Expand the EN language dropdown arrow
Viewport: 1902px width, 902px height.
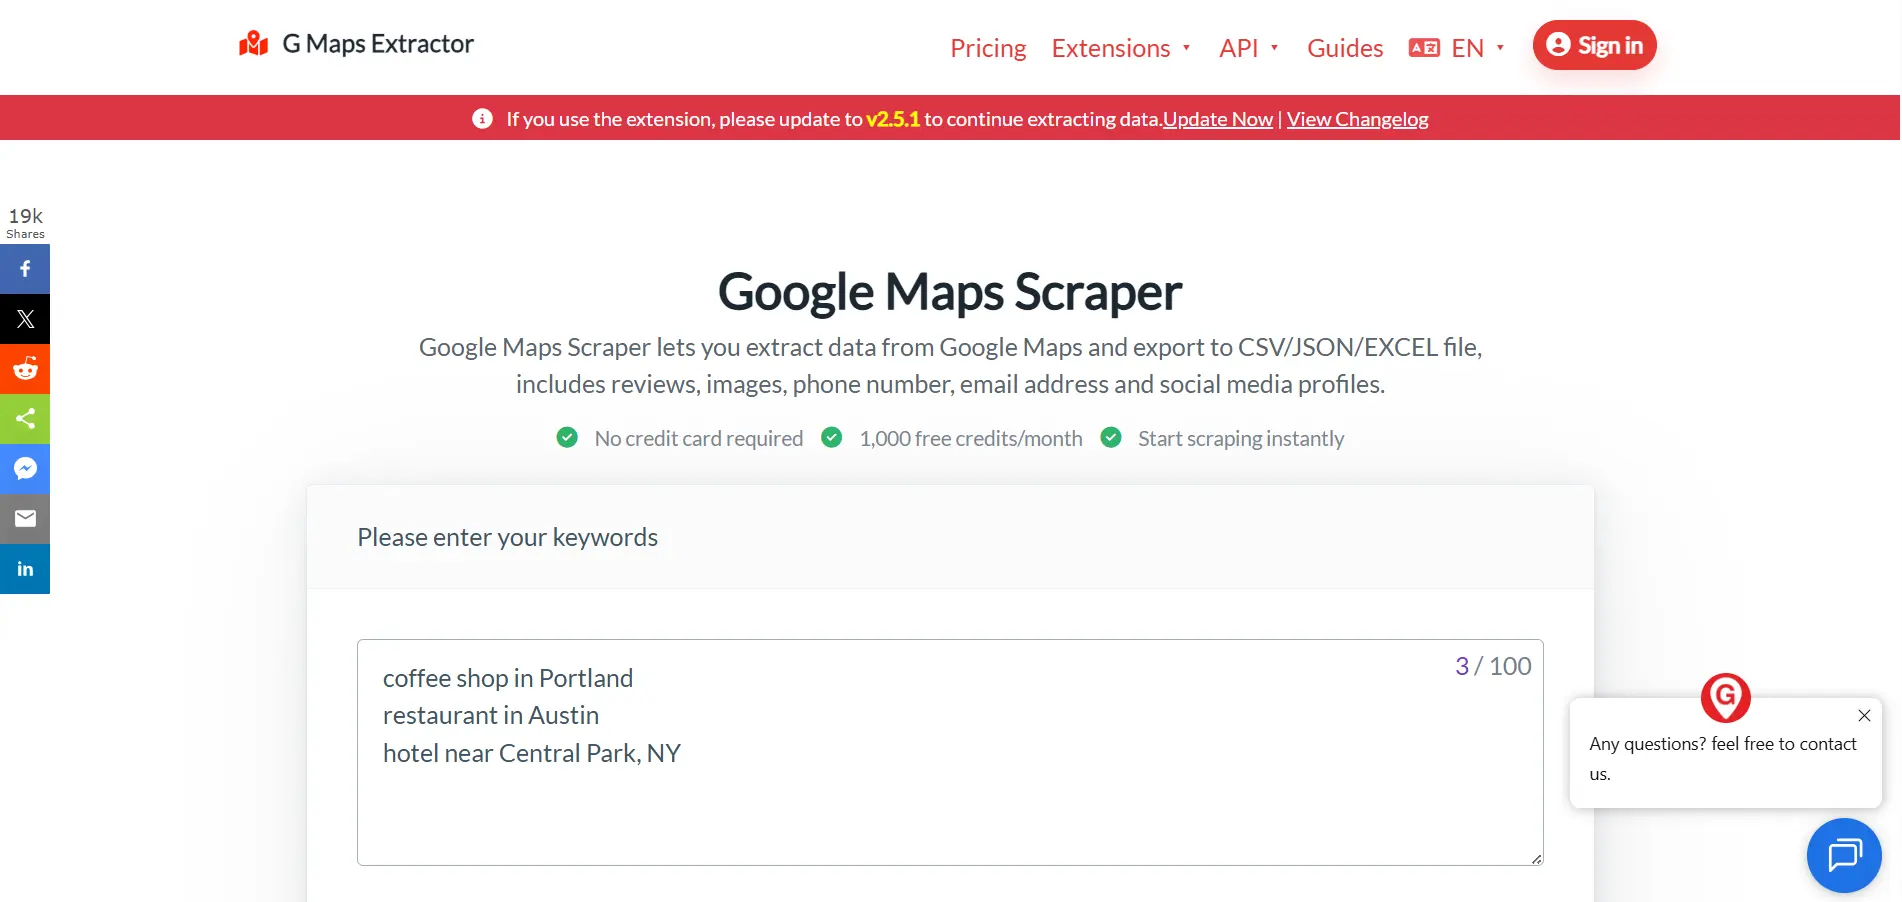coord(1500,48)
